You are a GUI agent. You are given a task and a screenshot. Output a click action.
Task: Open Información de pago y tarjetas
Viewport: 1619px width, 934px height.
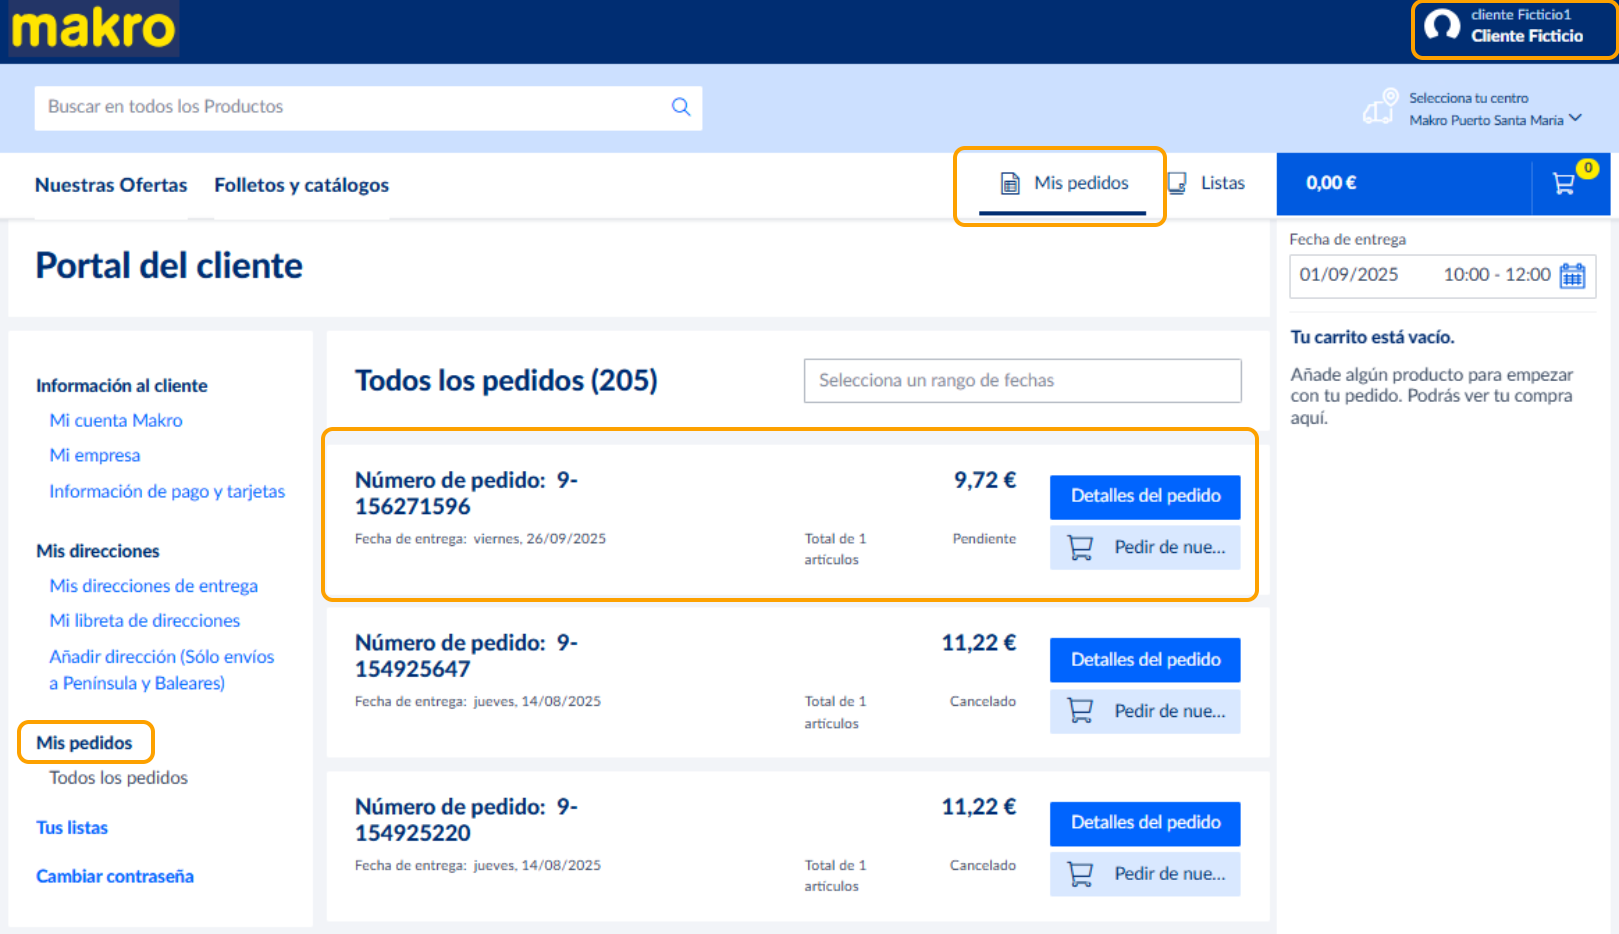167,492
